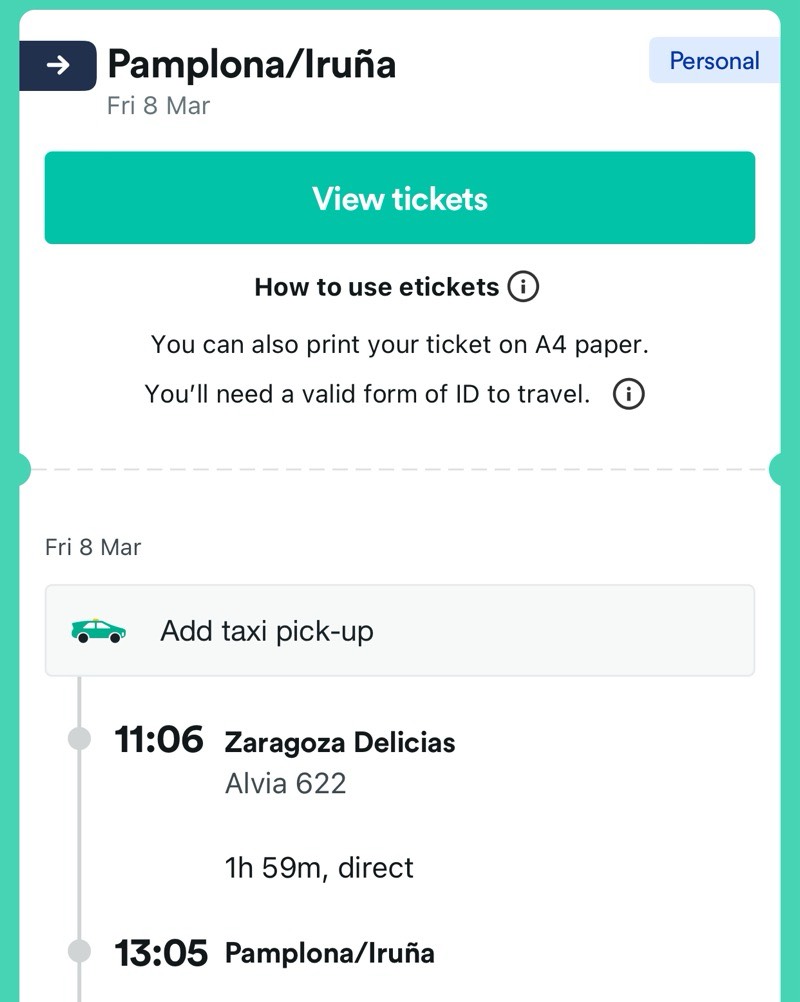The width and height of the screenshot is (800, 1002).
Task: Click the arrival dot on the journey timeline
Action: pyautogui.click(x=79, y=952)
